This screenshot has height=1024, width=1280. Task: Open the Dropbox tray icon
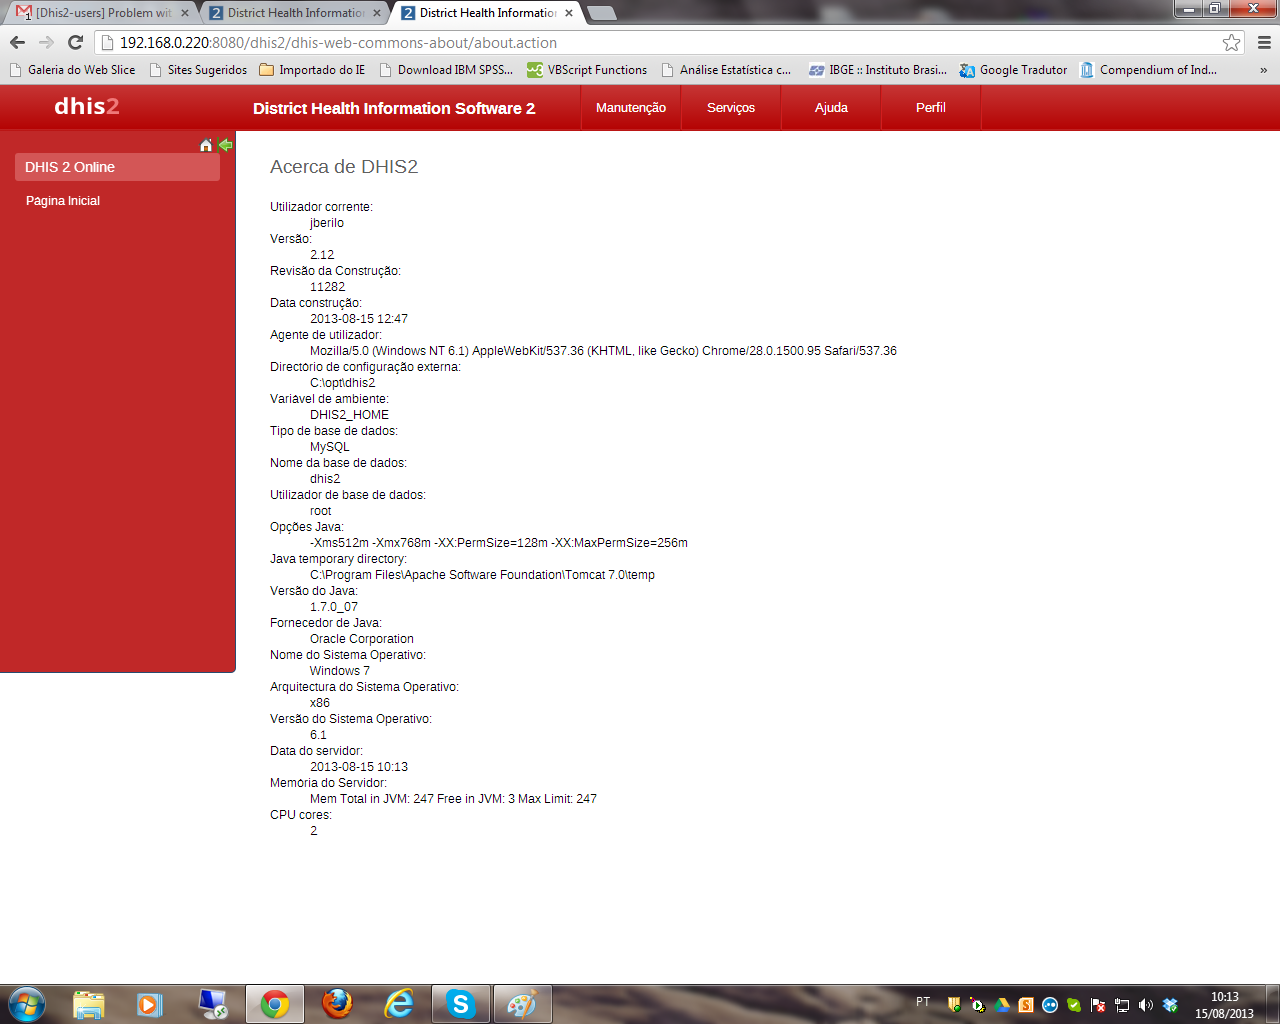(x=1170, y=1005)
